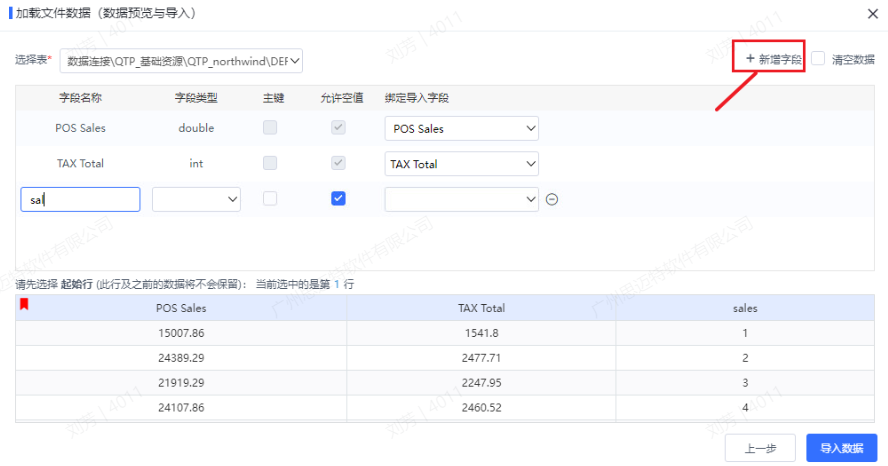Toggle primary key for POS Sales
This screenshot has width=888, height=466.
click(270, 127)
